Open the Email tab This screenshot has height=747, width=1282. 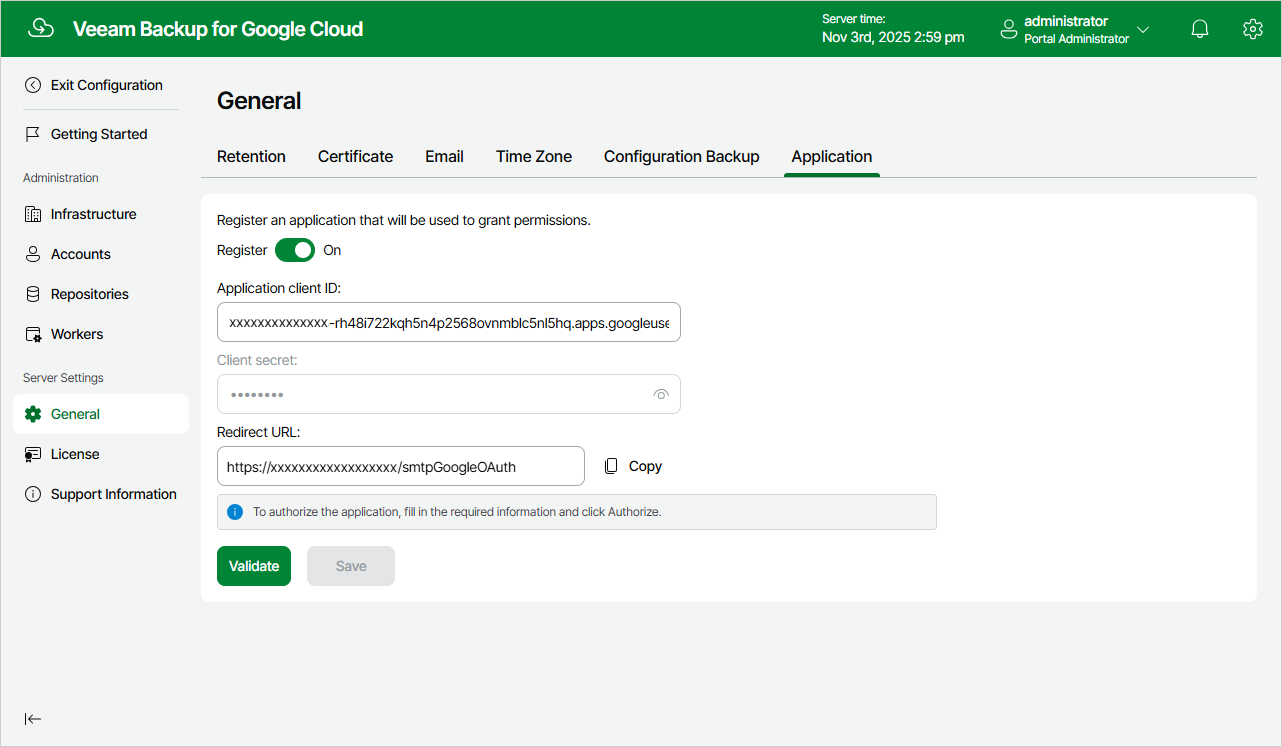coord(444,156)
